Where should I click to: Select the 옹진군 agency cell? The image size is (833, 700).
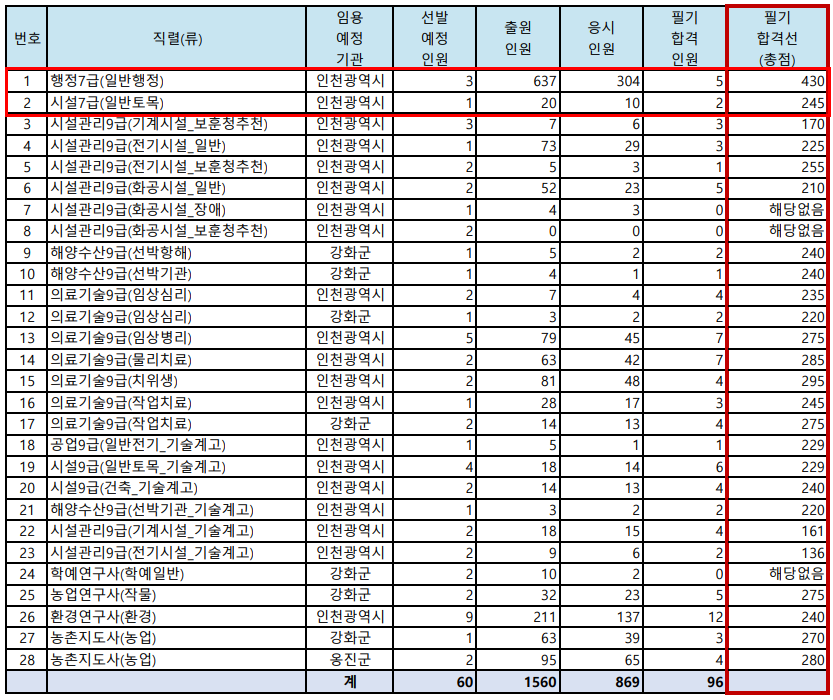[350, 660]
